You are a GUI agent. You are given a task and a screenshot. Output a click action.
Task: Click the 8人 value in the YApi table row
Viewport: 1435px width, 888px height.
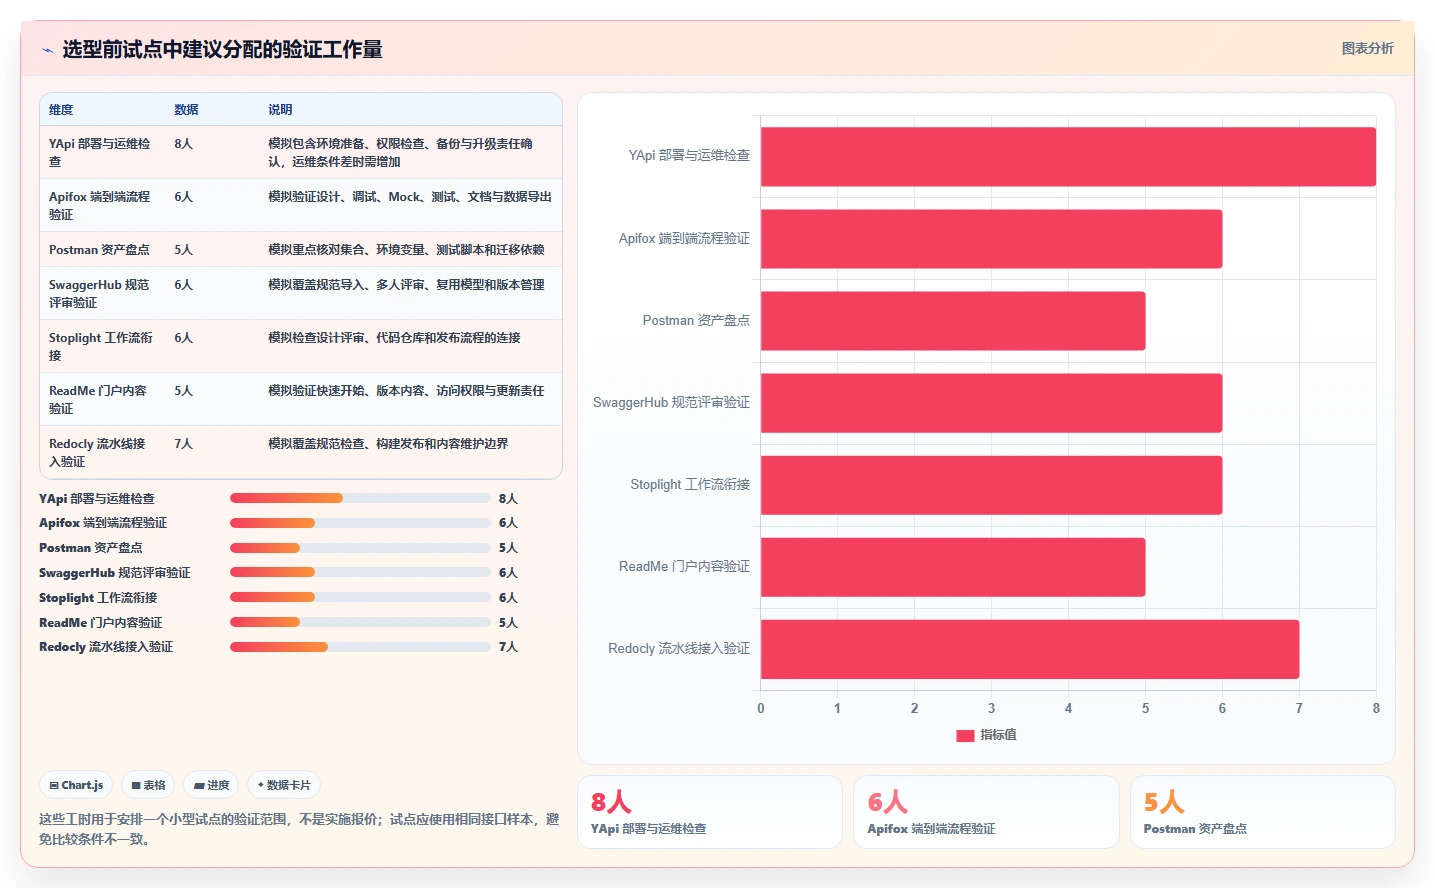[183, 143]
